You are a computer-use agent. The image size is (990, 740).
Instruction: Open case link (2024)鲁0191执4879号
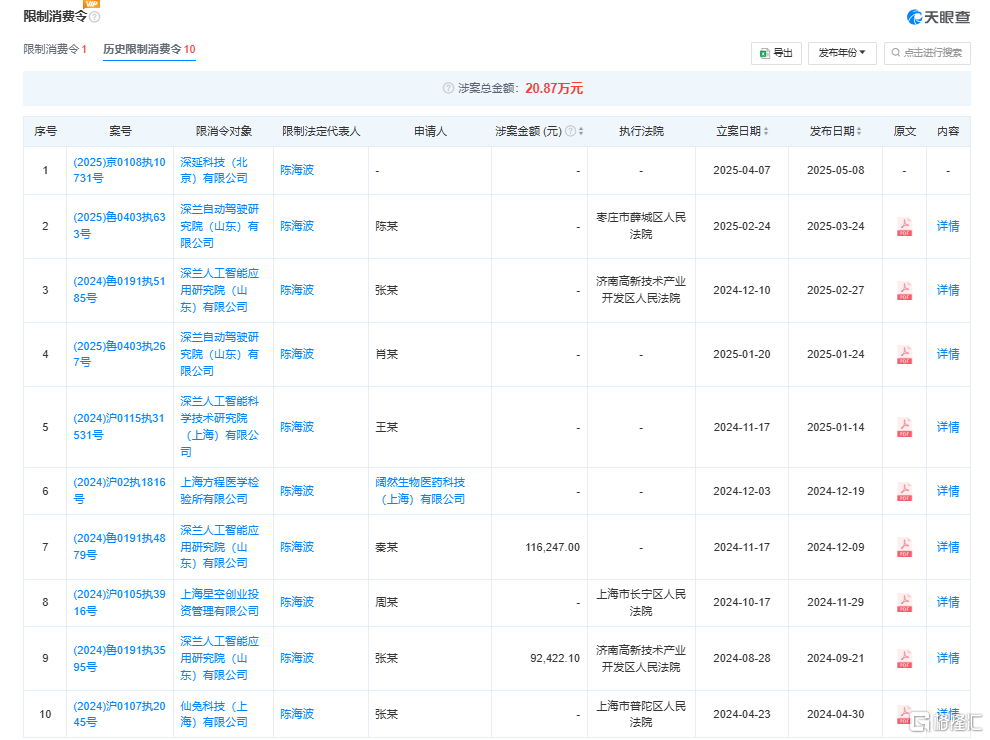119,547
